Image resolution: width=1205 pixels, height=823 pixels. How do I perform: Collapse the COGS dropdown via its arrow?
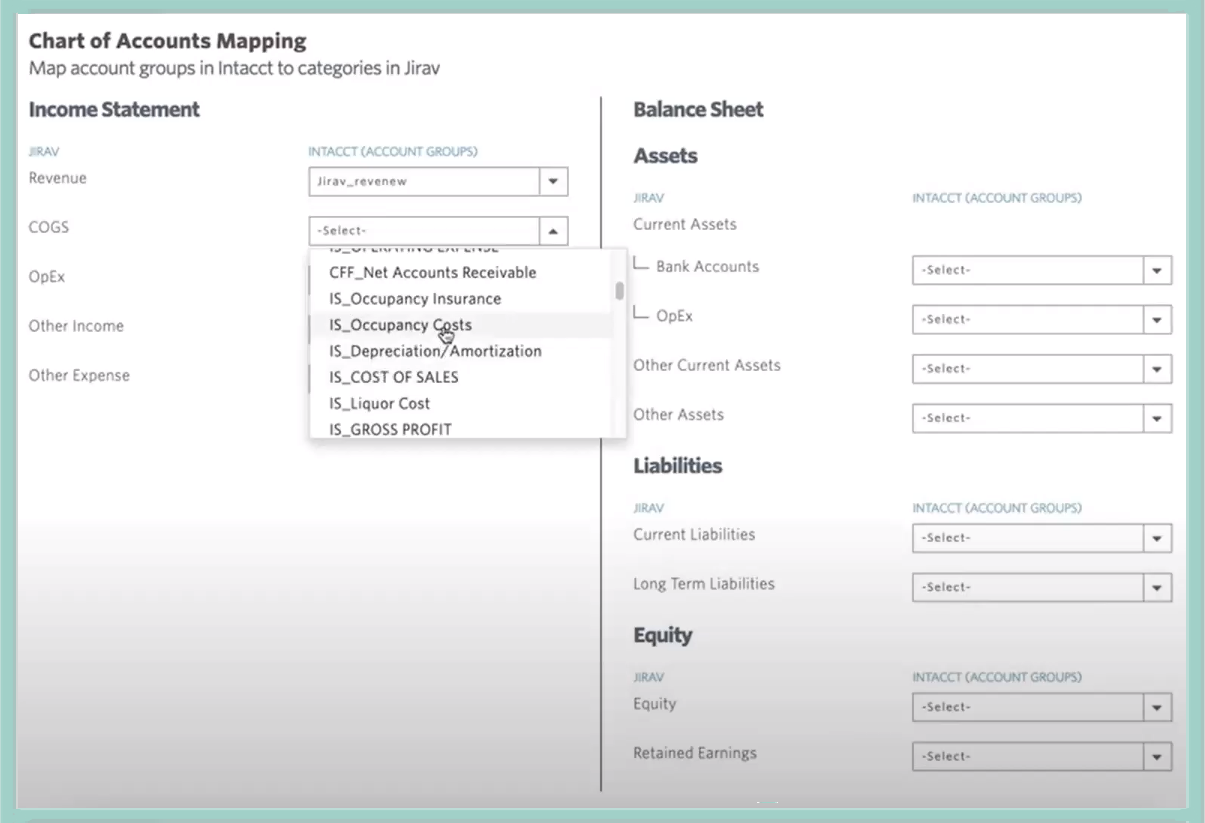553,231
